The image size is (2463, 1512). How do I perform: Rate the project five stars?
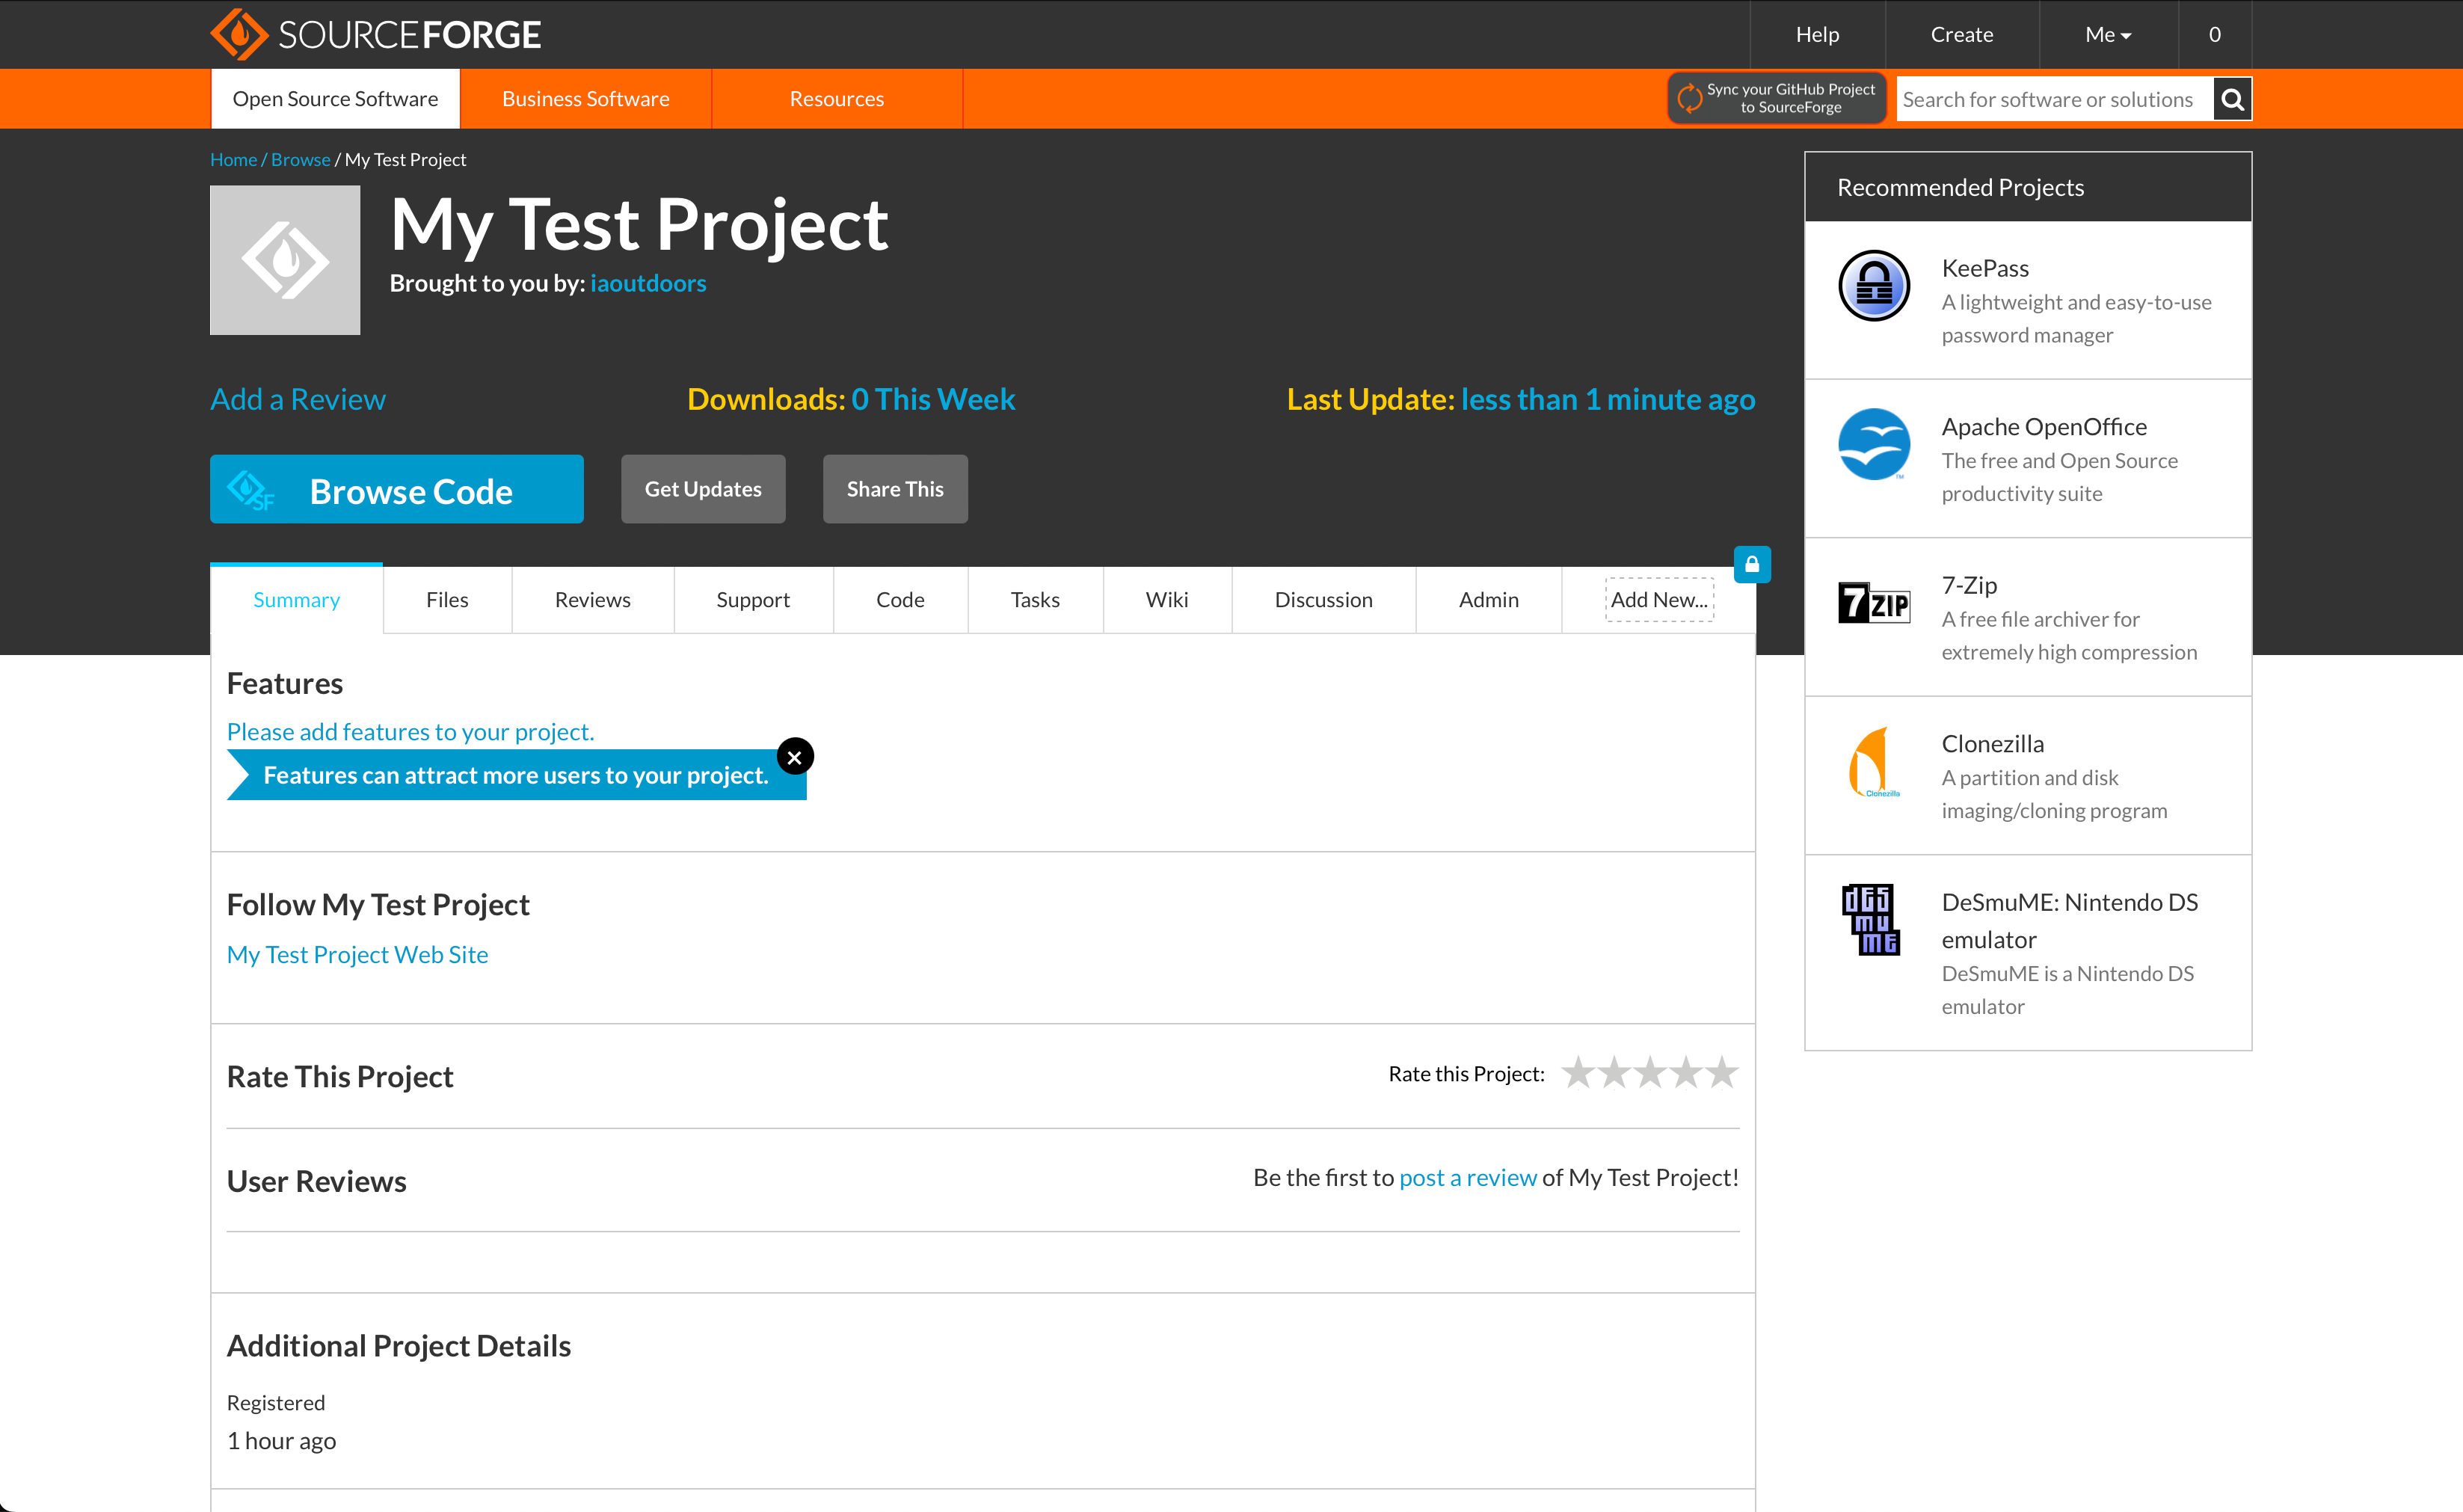1722,1073
